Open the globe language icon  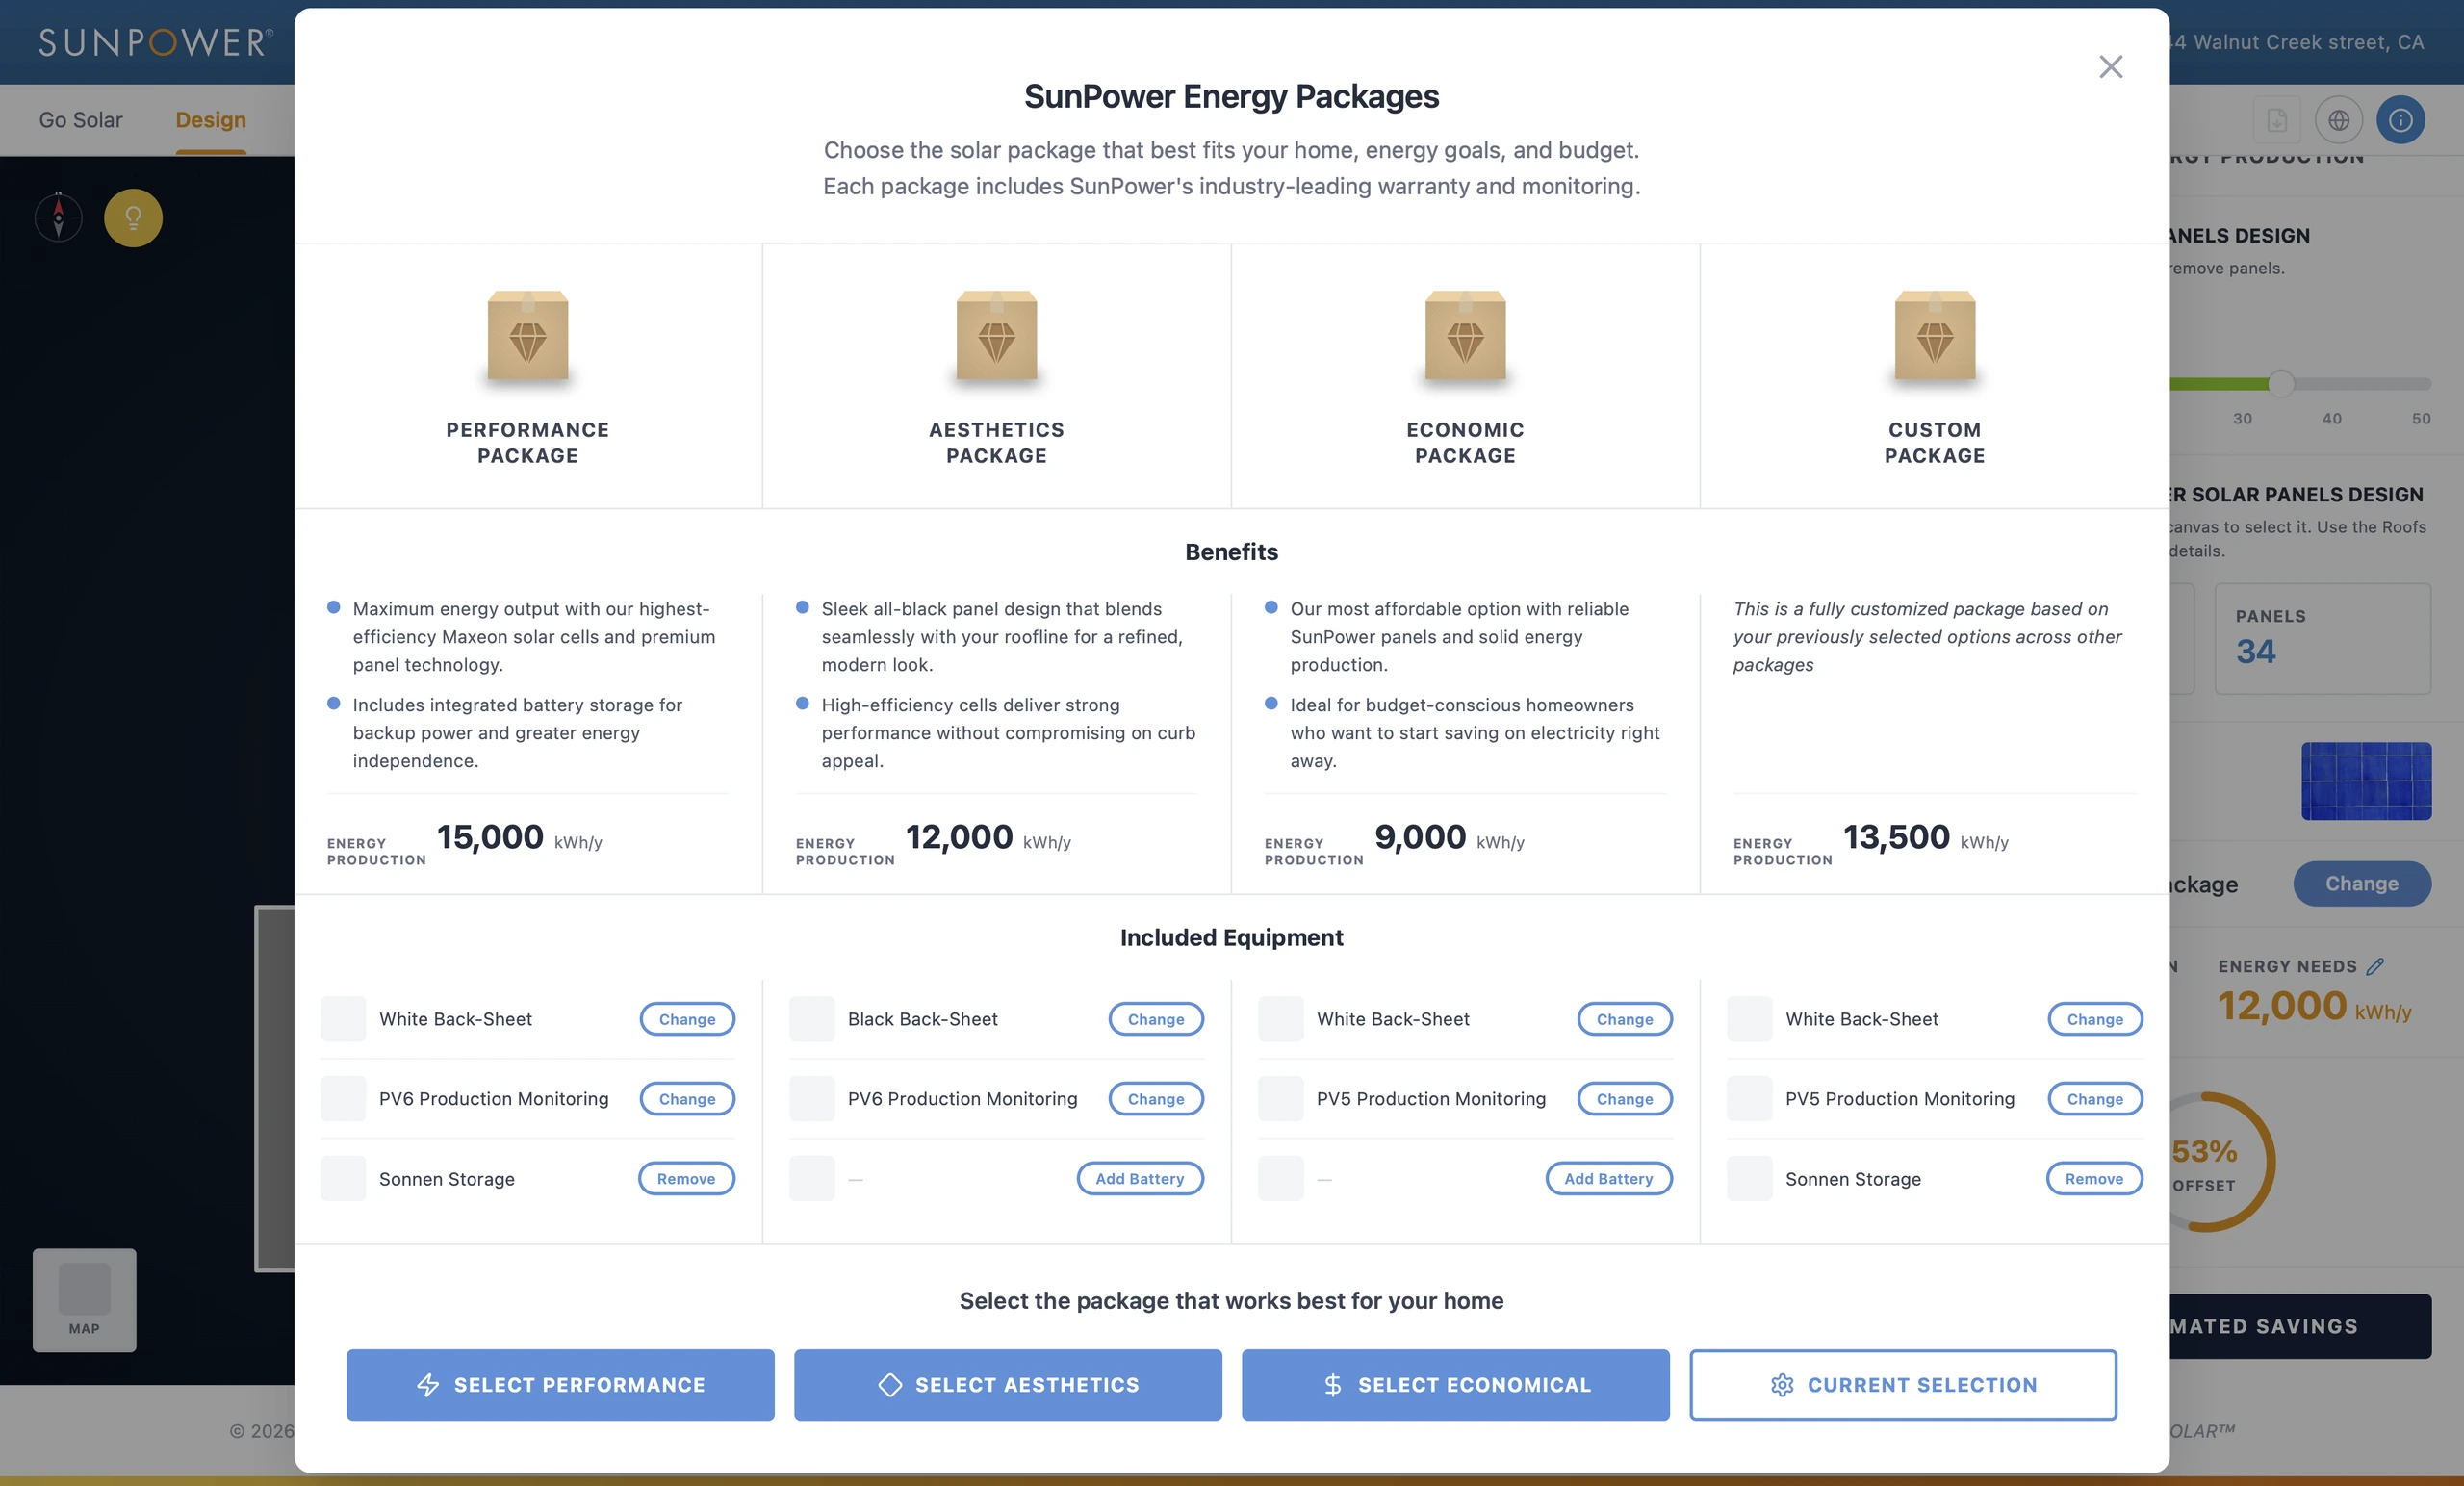(x=2338, y=120)
